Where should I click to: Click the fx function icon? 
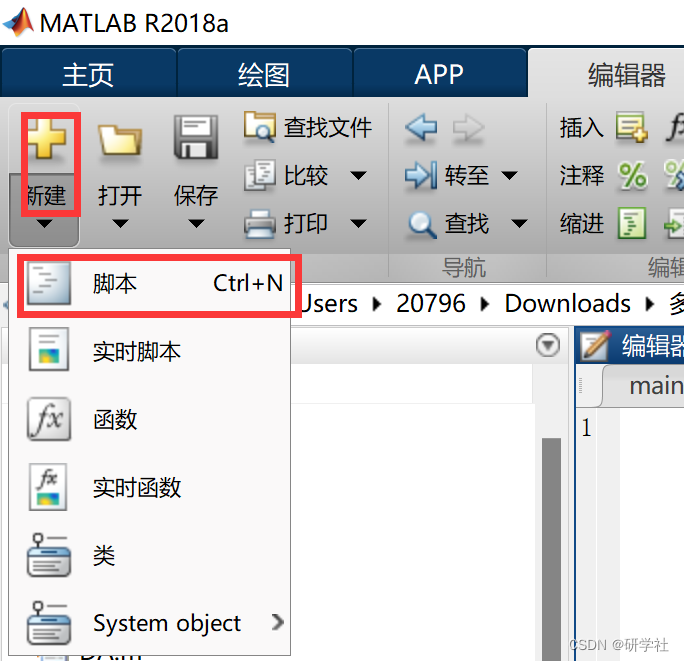click(x=49, y=419)
